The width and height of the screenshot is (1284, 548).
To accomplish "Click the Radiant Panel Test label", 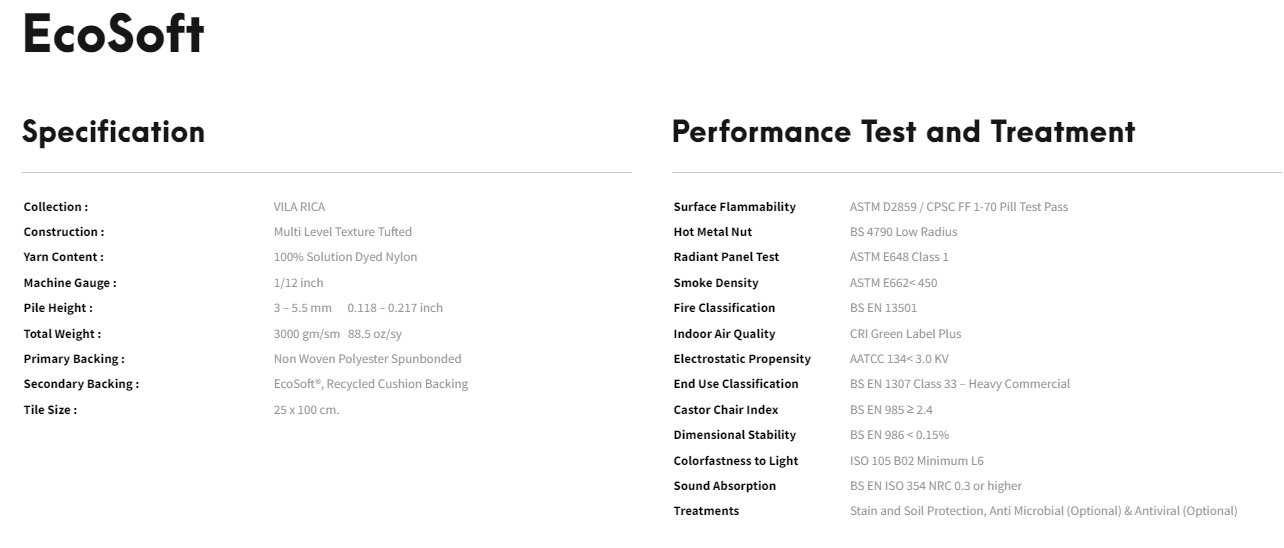I will pyautogui.click(x=726, y=257).
